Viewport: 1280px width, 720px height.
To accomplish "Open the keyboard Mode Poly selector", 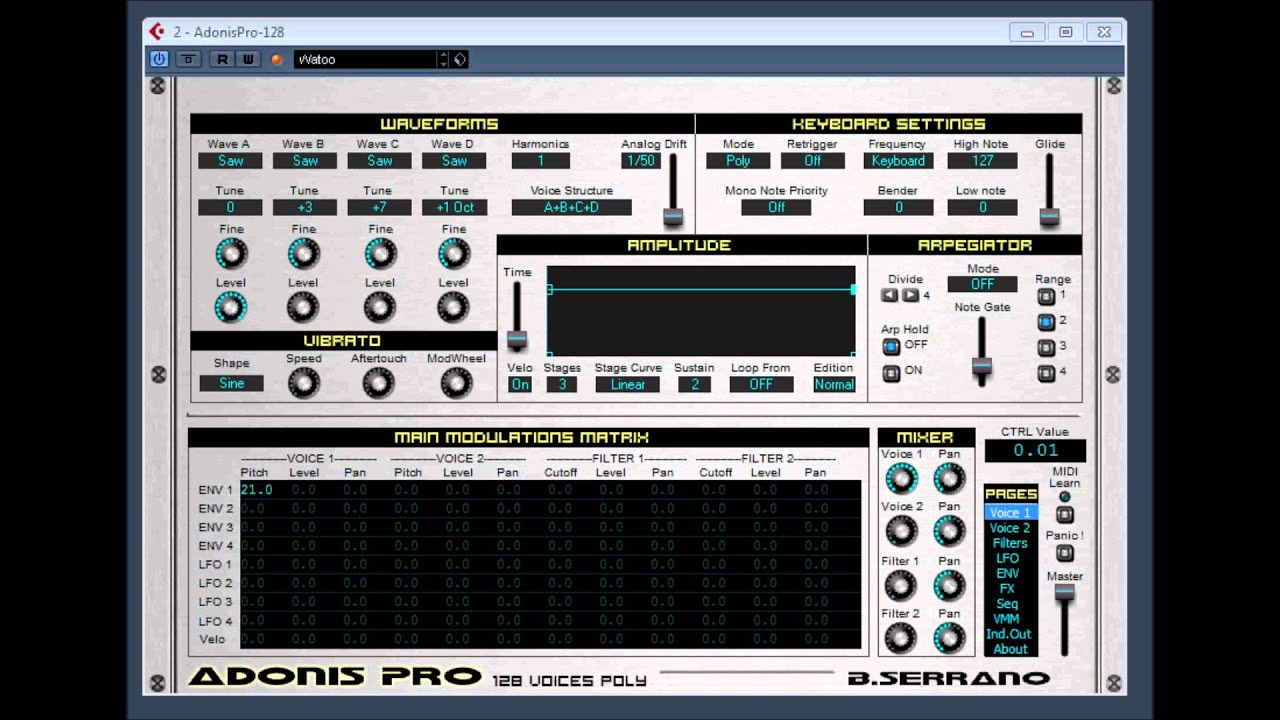I will [738, 160].
